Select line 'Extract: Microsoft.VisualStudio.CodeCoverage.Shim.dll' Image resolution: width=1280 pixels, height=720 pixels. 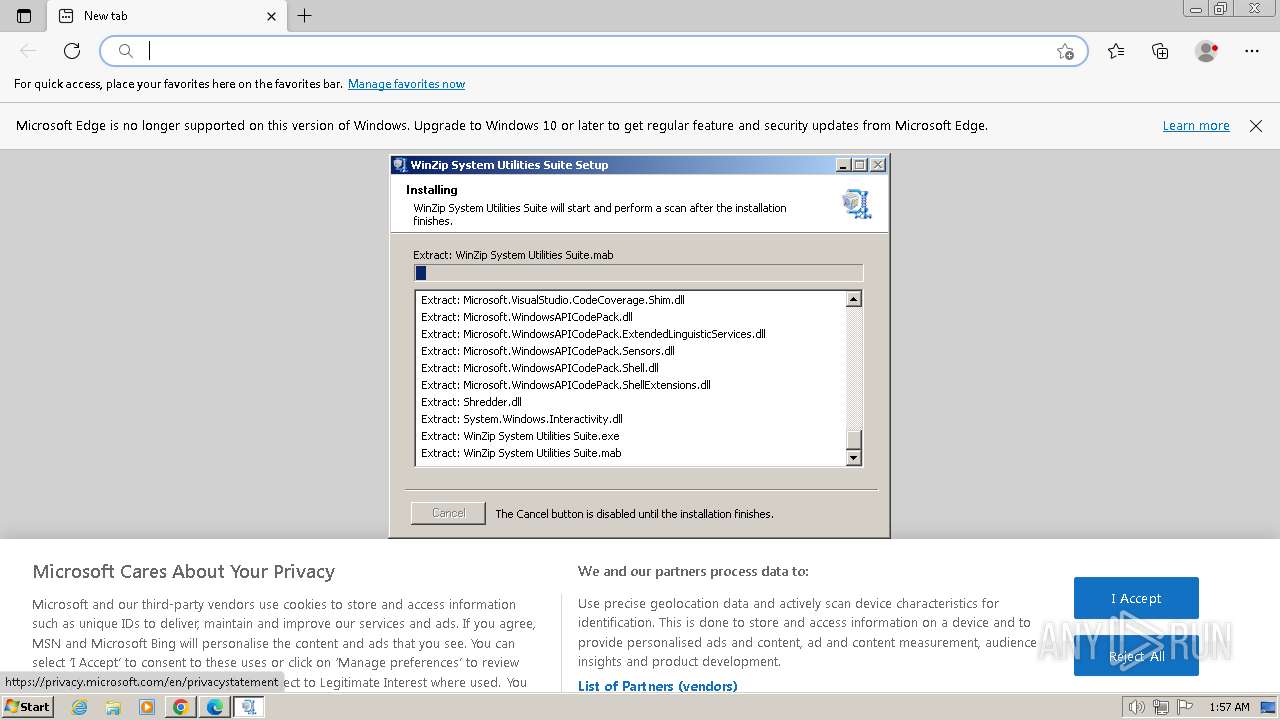553,300
